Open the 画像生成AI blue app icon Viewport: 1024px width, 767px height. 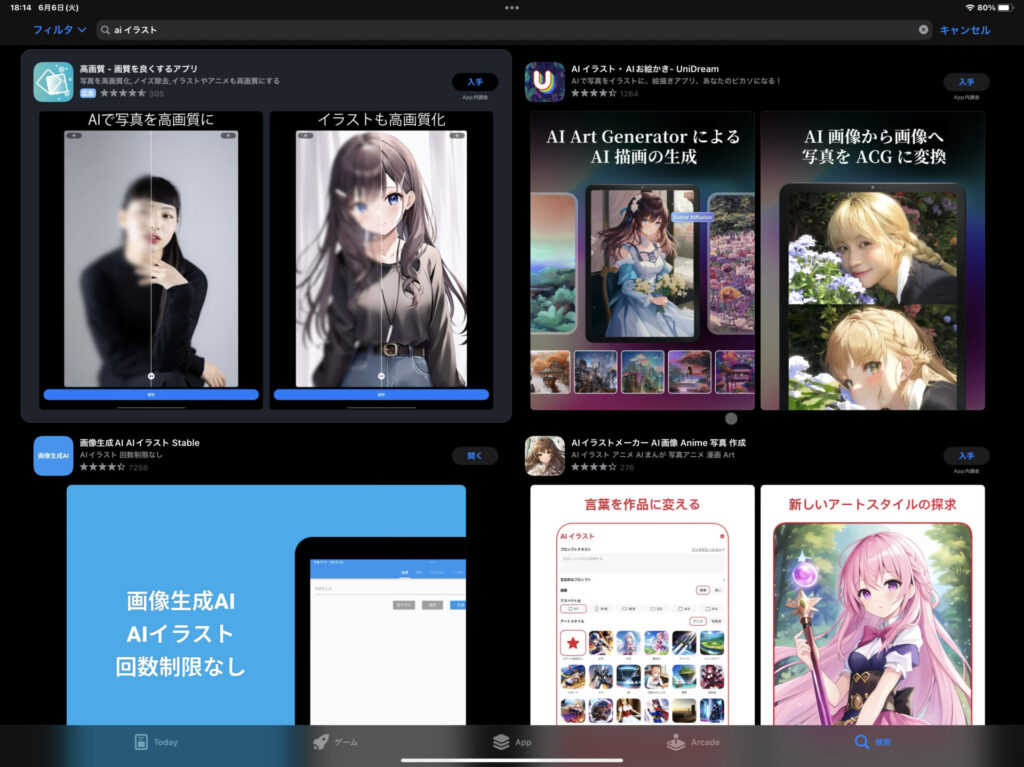tap(53, 456)
